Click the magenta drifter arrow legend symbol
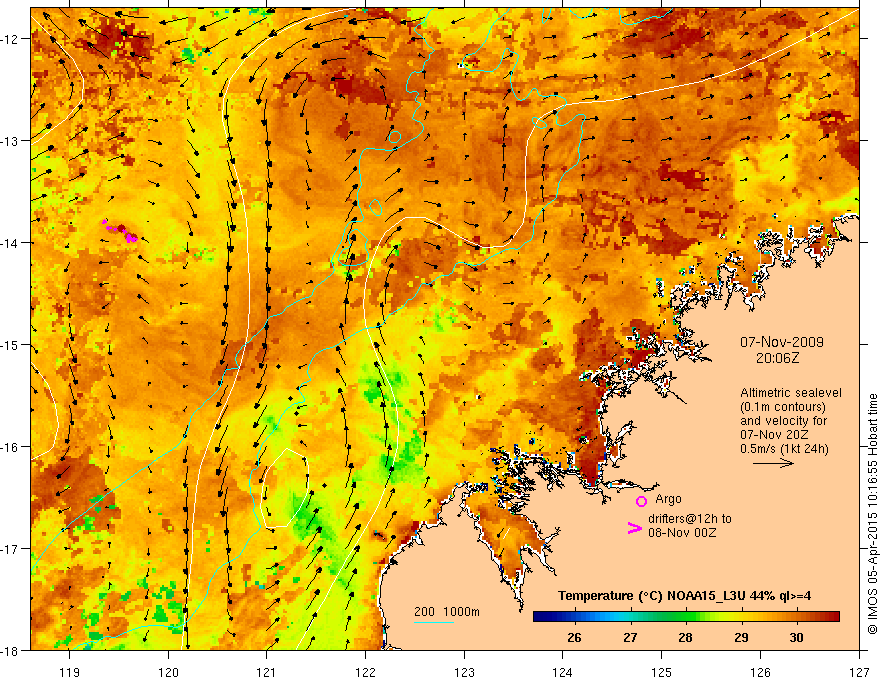880x680 pixels. (x=634, y=528)
